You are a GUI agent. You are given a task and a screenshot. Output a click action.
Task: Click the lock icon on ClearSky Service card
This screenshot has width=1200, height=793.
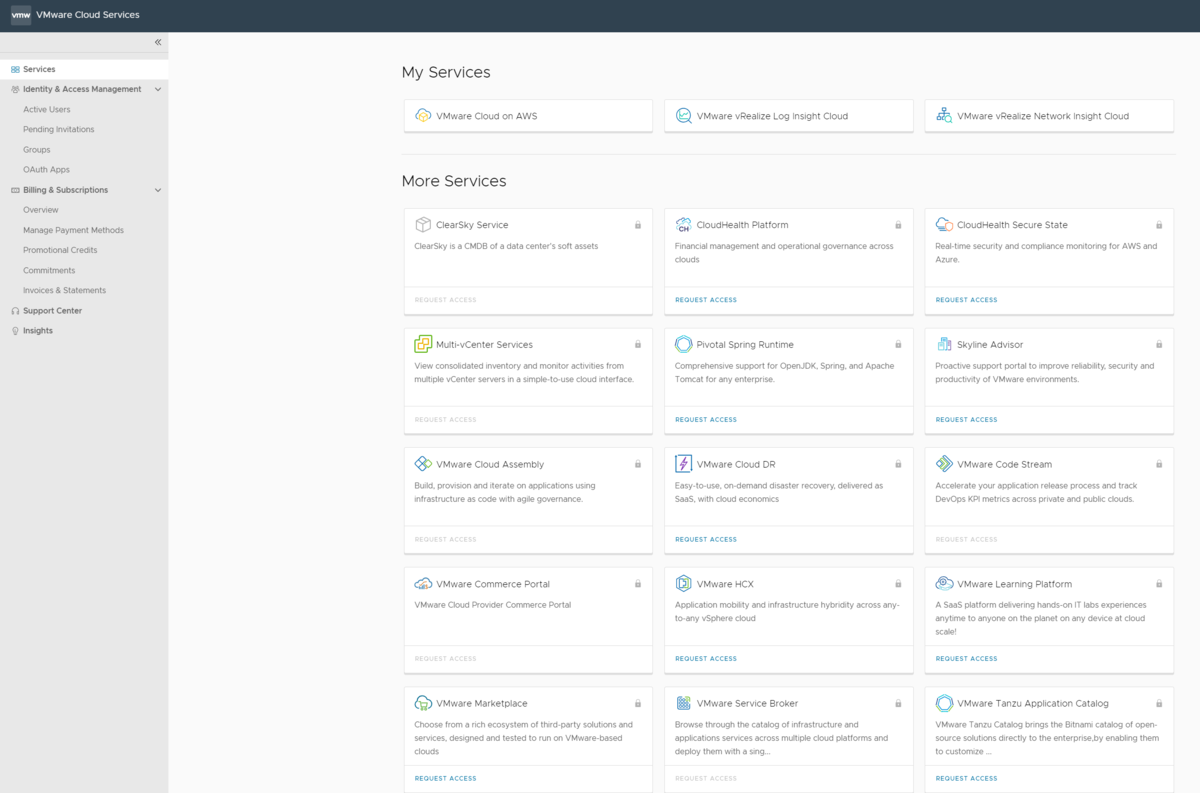638,225
